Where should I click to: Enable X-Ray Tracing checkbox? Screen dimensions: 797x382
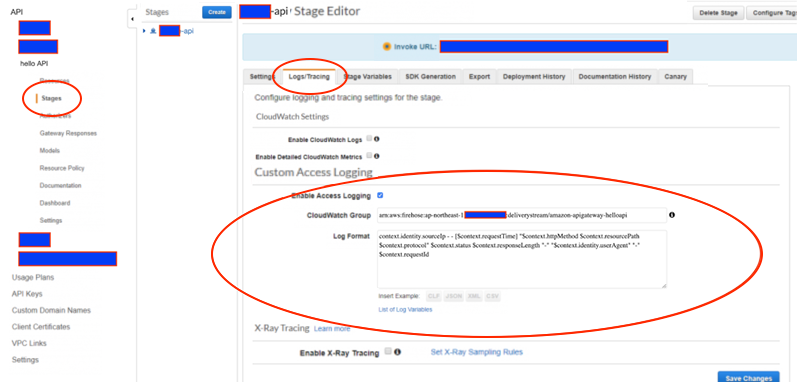[x=388, y=351]
